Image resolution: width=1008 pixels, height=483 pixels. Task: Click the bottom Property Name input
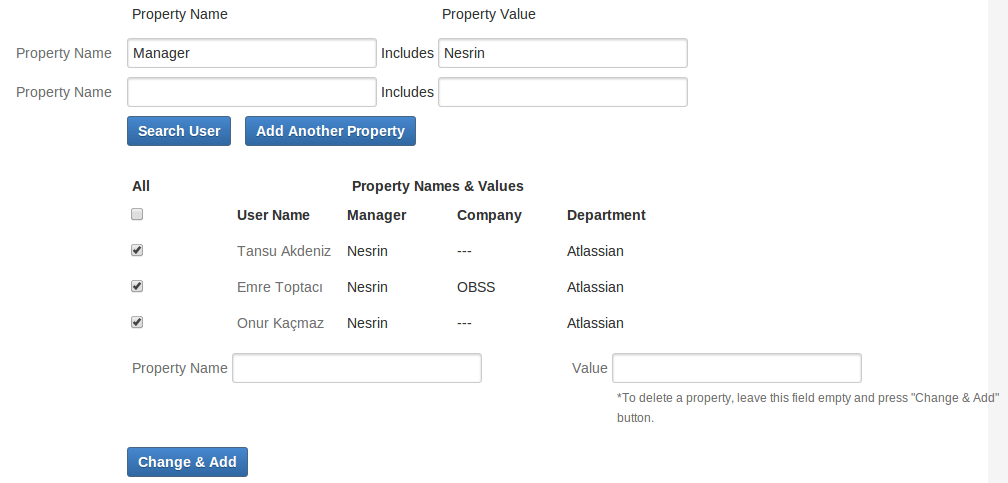(357, 368)
